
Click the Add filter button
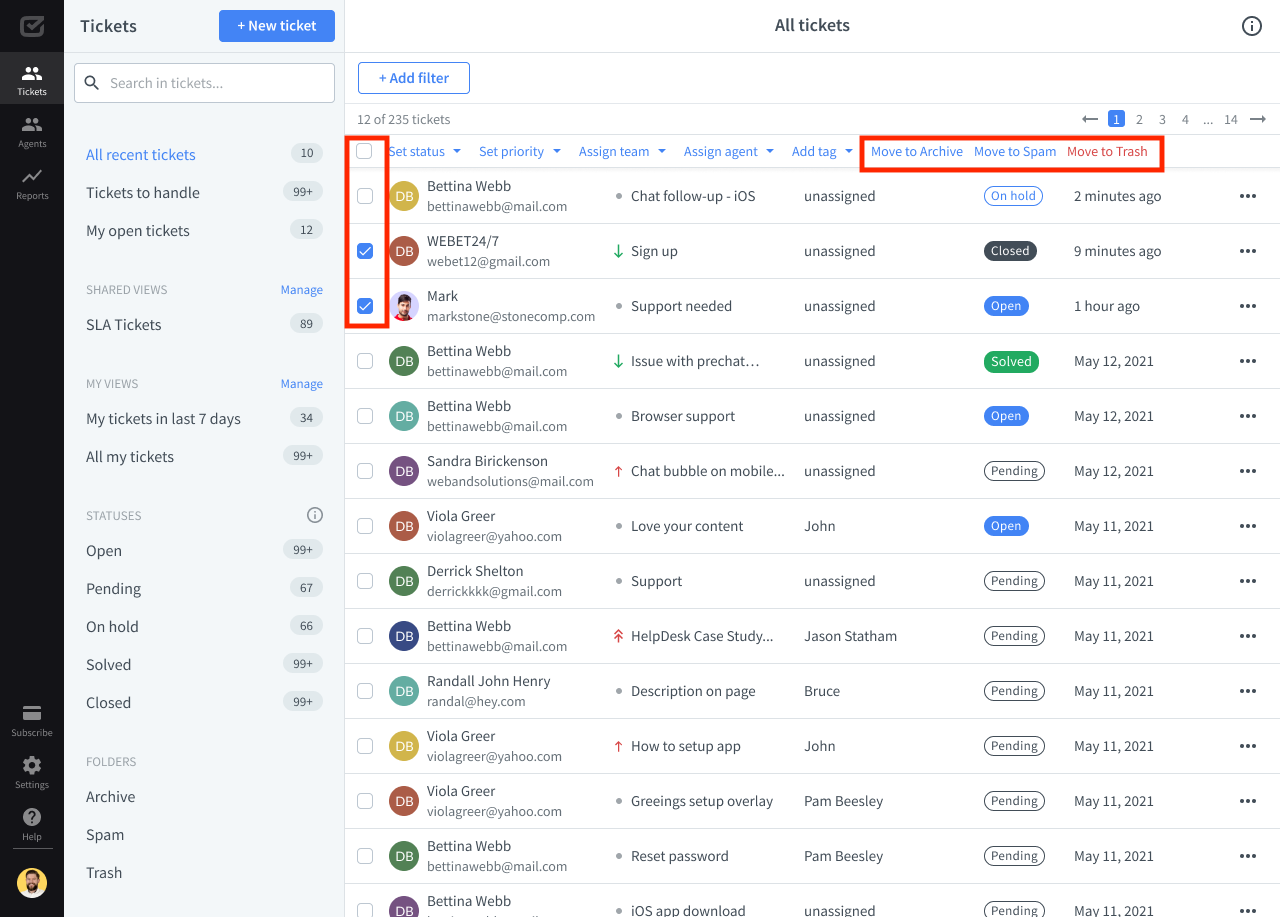pyautogui.click(x=414, y=78)
